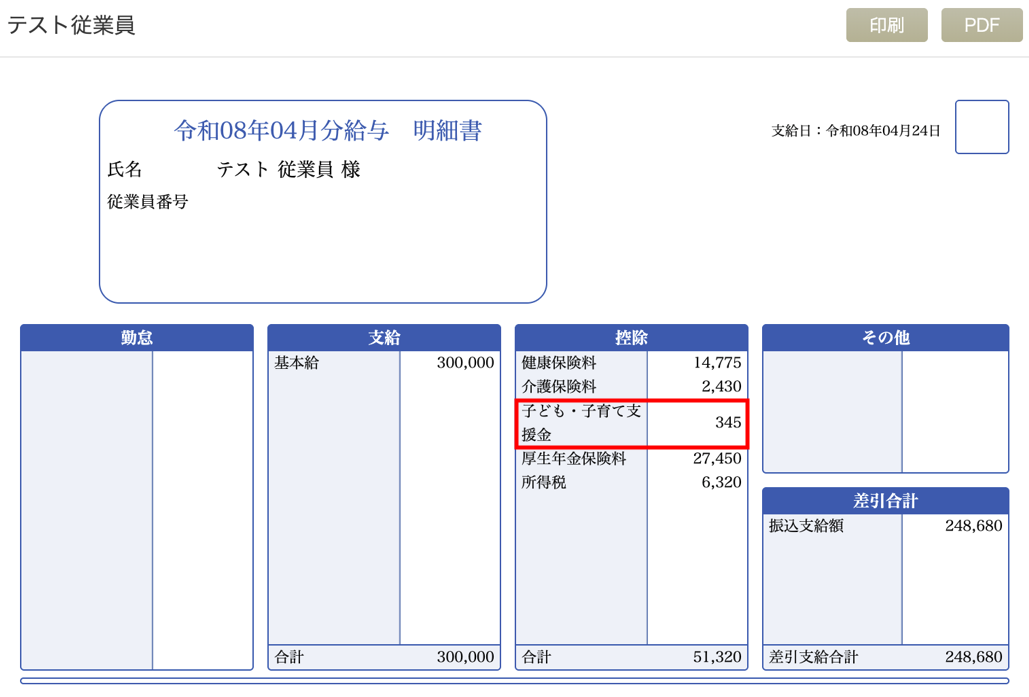Click the 支給日：令和08年04月24日 text
1029x697 pixels.
coord(856,131)
